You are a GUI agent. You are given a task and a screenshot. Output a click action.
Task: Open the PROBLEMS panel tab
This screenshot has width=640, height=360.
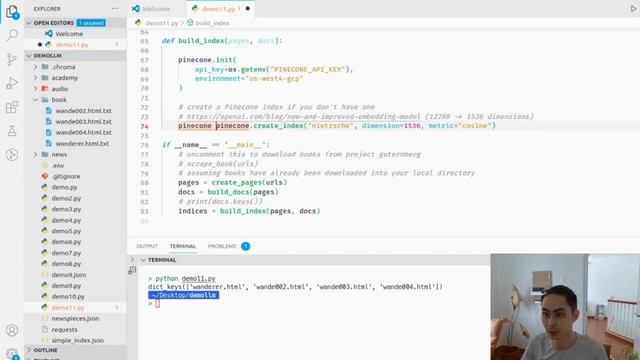click(222, 246)
